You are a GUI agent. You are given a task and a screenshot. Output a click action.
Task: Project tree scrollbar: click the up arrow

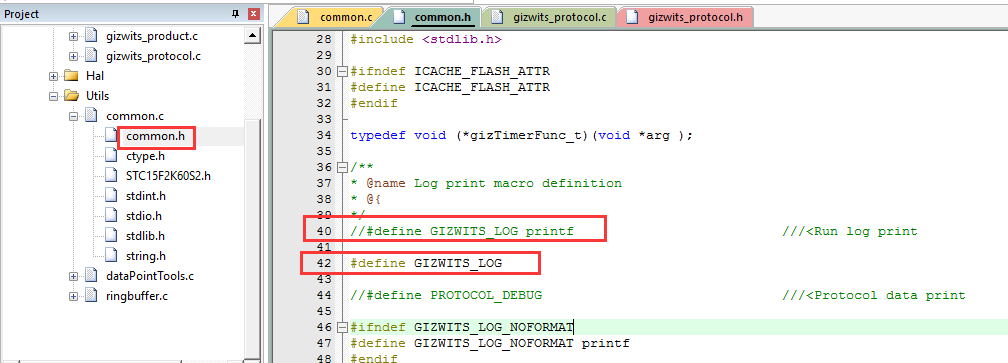253,36
